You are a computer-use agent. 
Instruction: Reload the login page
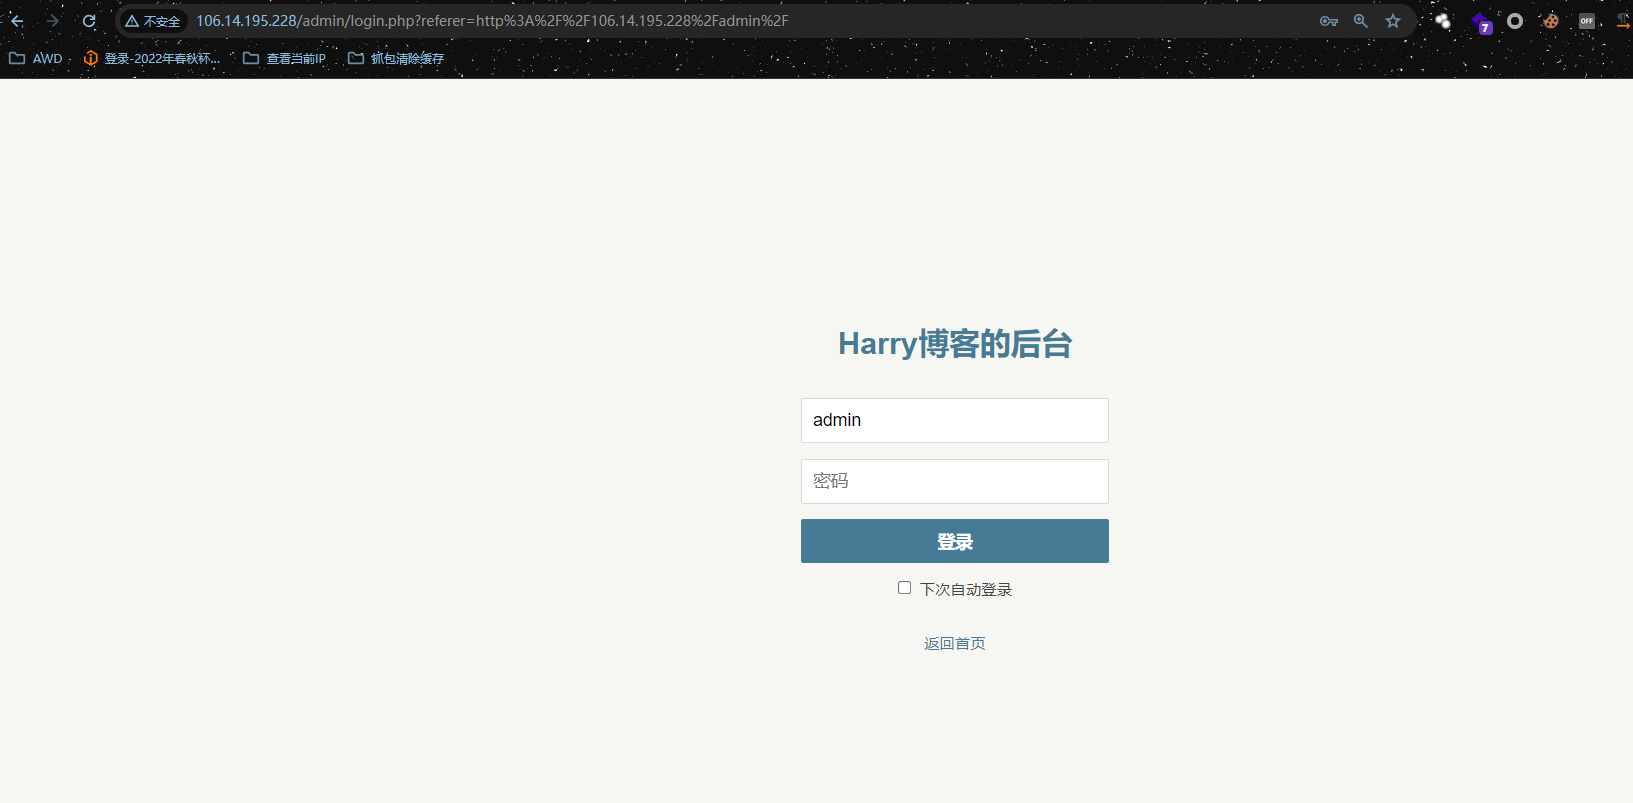[x=89, y=21]
